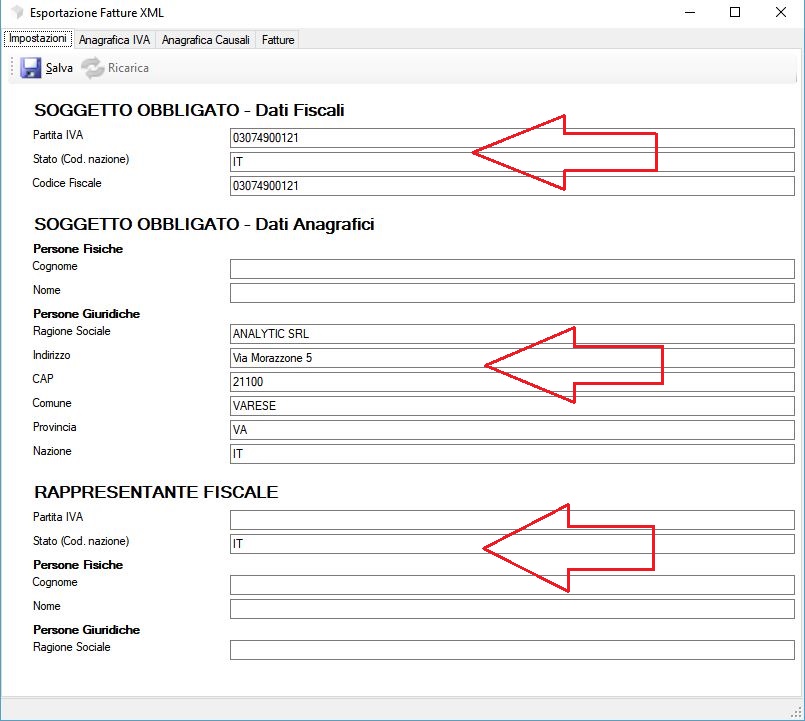The image size is (805, 721).
Task: Select the Ragione Sociale field containing ANALYTIC SRL
Action: tap(512, 334)
